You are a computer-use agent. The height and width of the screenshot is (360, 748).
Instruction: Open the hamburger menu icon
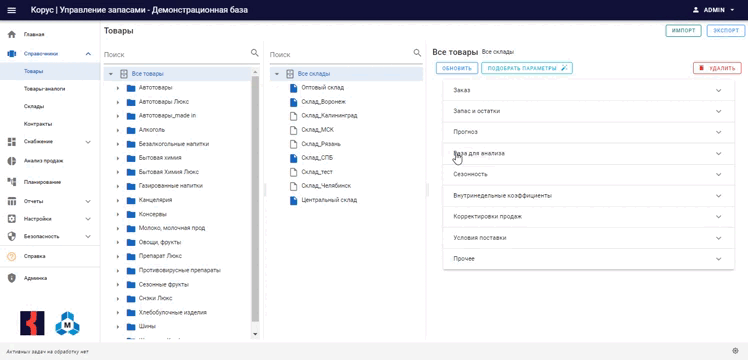(11, 10)
